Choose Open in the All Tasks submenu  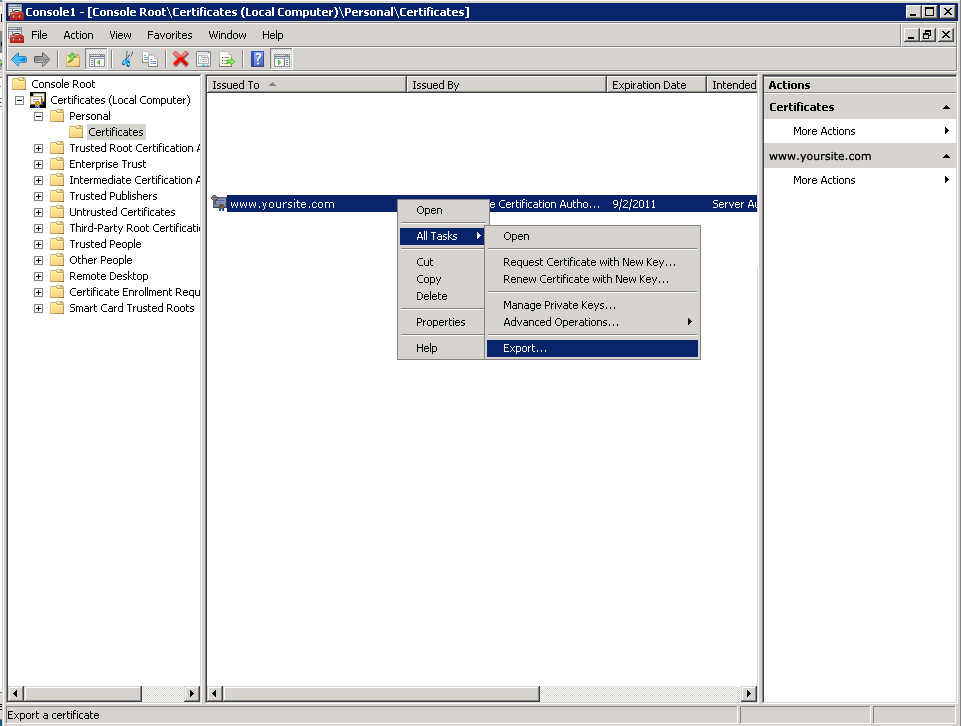pos(592,236)
